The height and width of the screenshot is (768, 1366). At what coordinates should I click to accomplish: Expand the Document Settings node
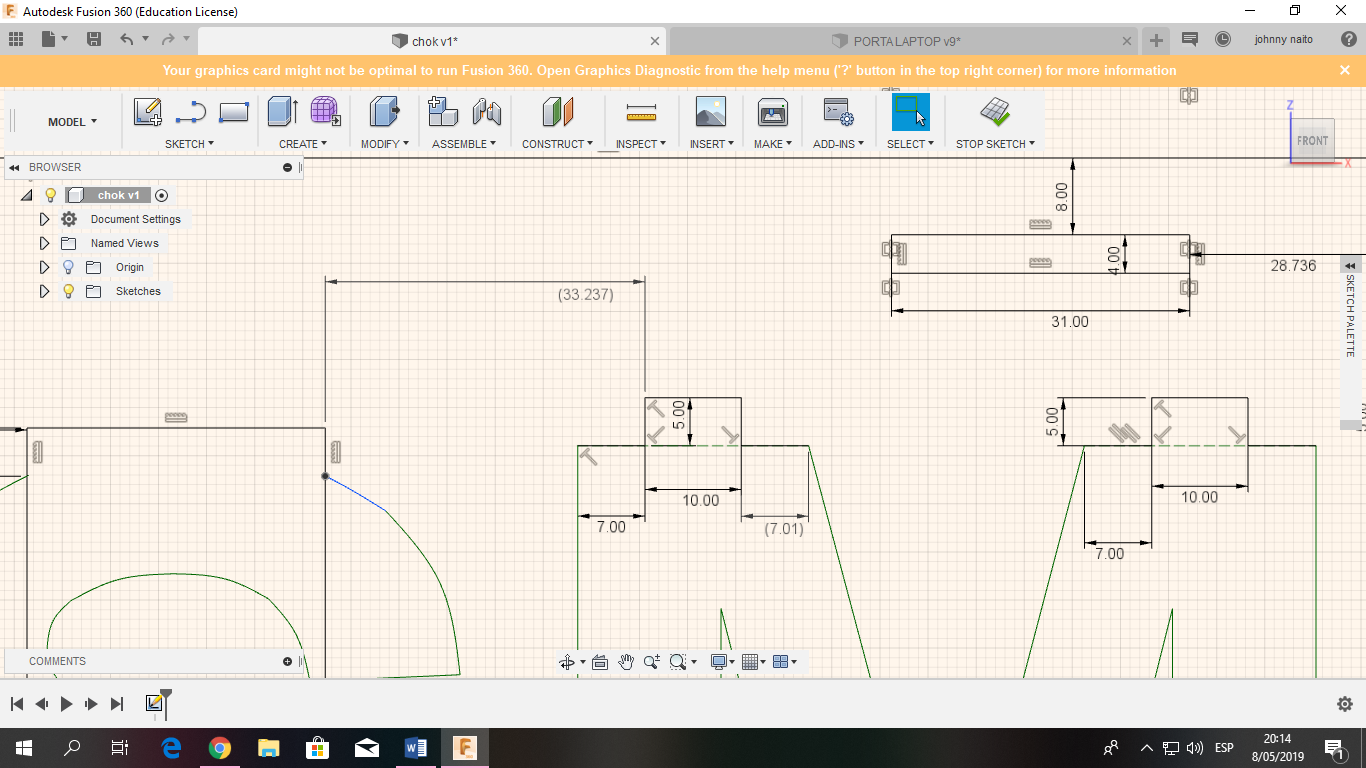click(44, 219)
